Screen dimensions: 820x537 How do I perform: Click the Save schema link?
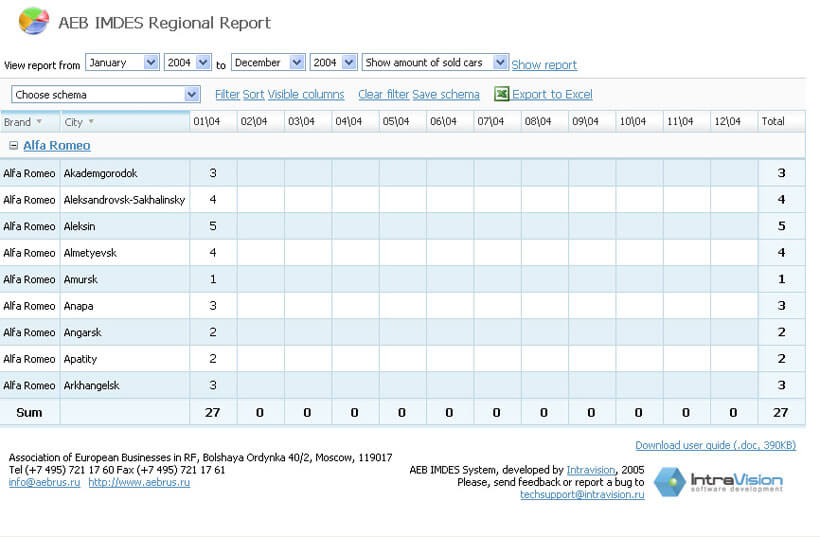click(446, 94)
